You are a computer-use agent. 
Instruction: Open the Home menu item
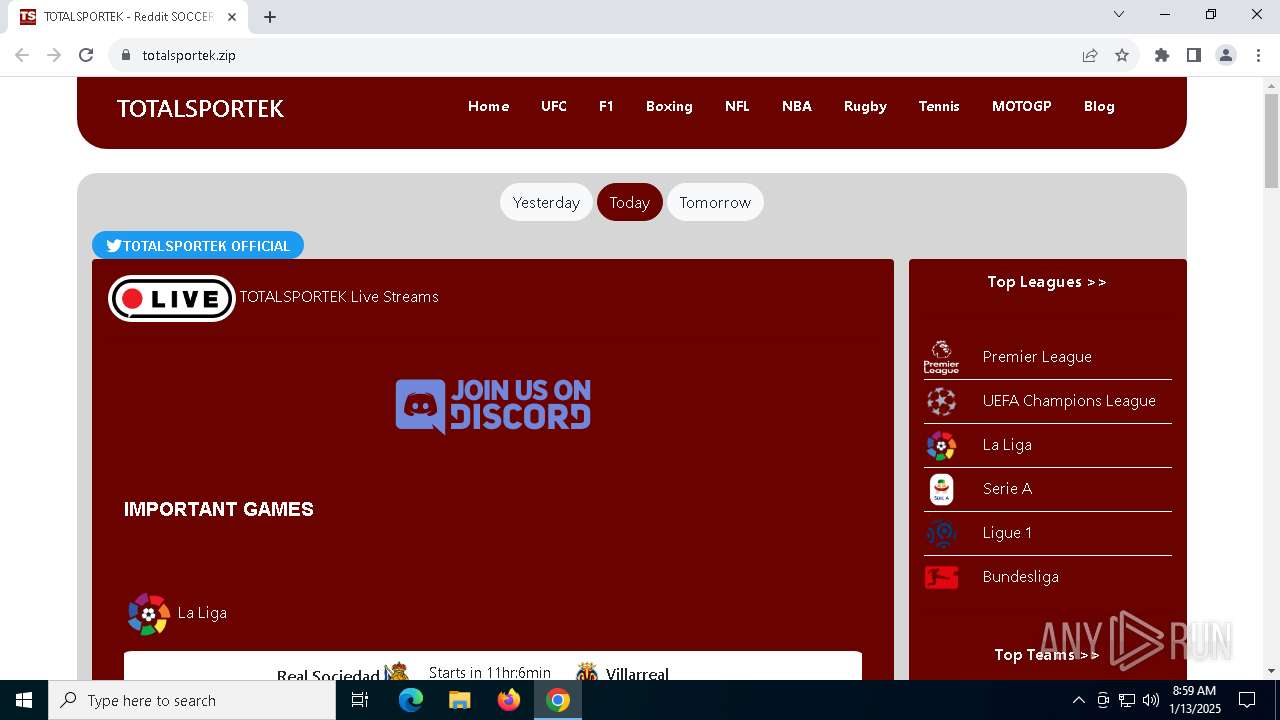click(x=489, y=106)
